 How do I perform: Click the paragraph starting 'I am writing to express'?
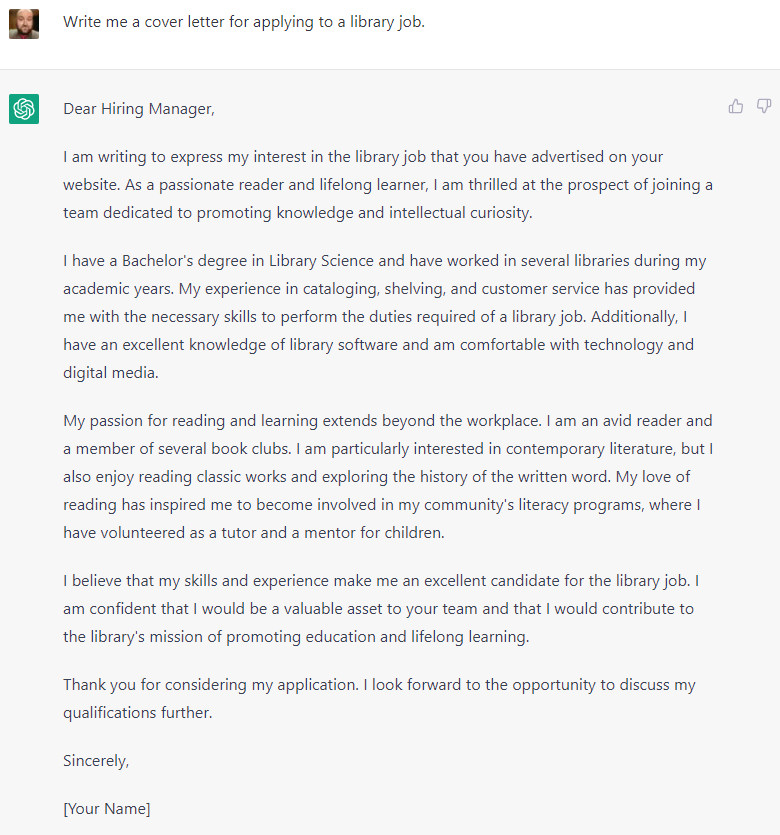pyautogui.click(x=388, y=185)
